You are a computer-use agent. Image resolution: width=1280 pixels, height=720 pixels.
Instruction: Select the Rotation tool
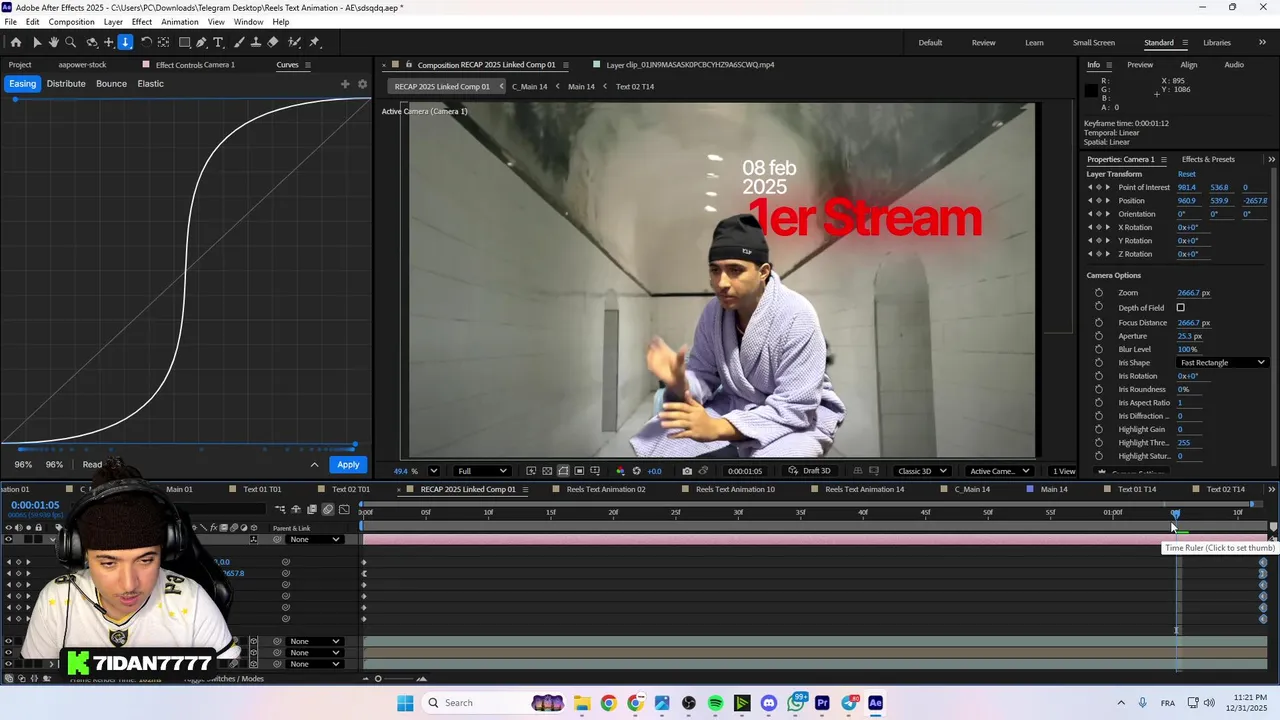coord(146,42)
